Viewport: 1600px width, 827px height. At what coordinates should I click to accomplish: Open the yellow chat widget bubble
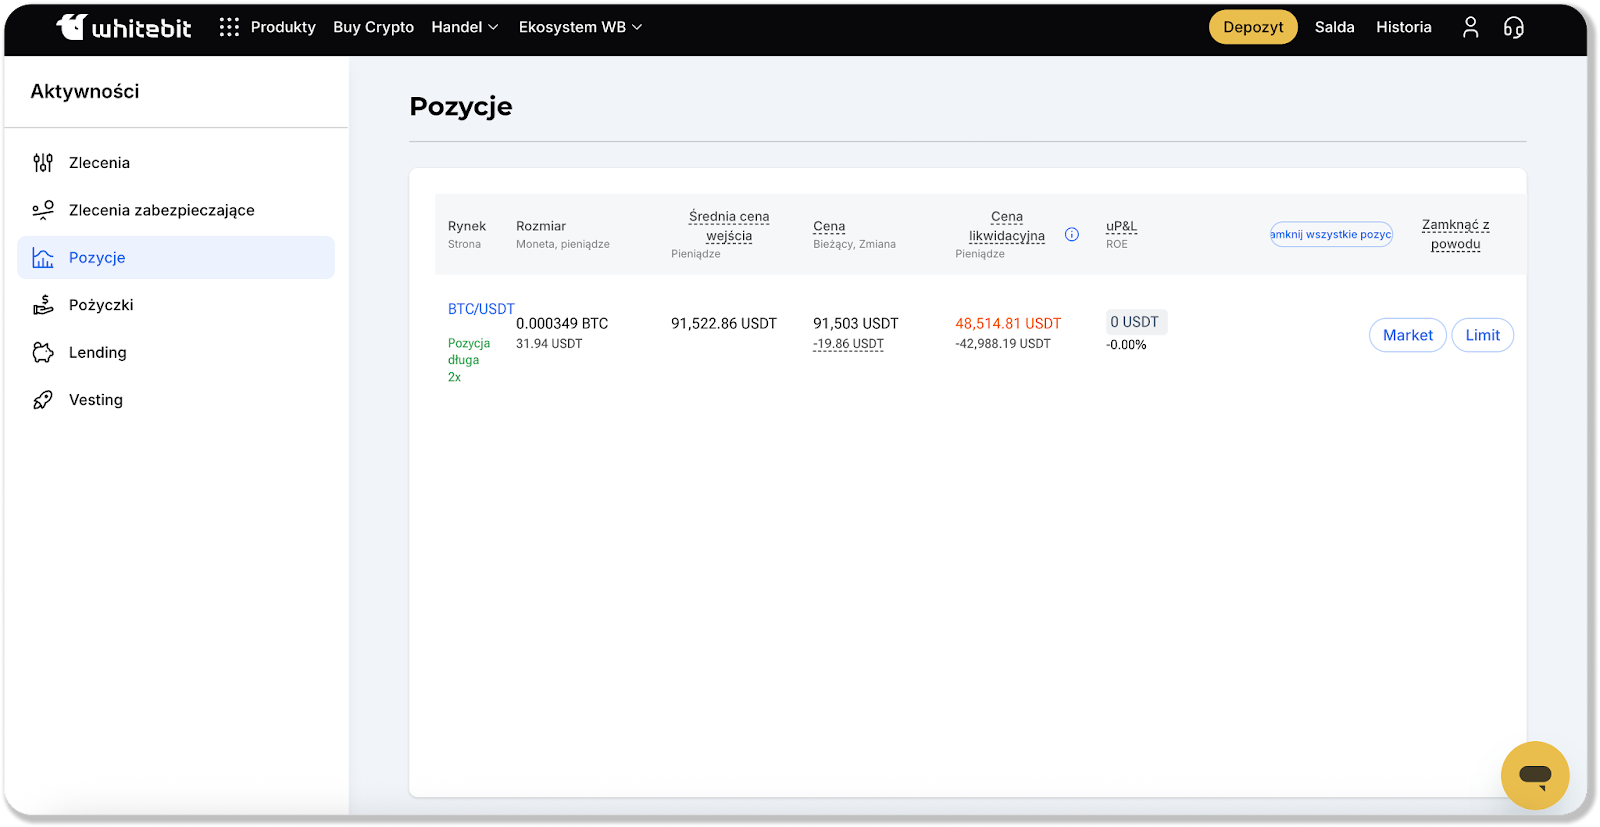1534,775
